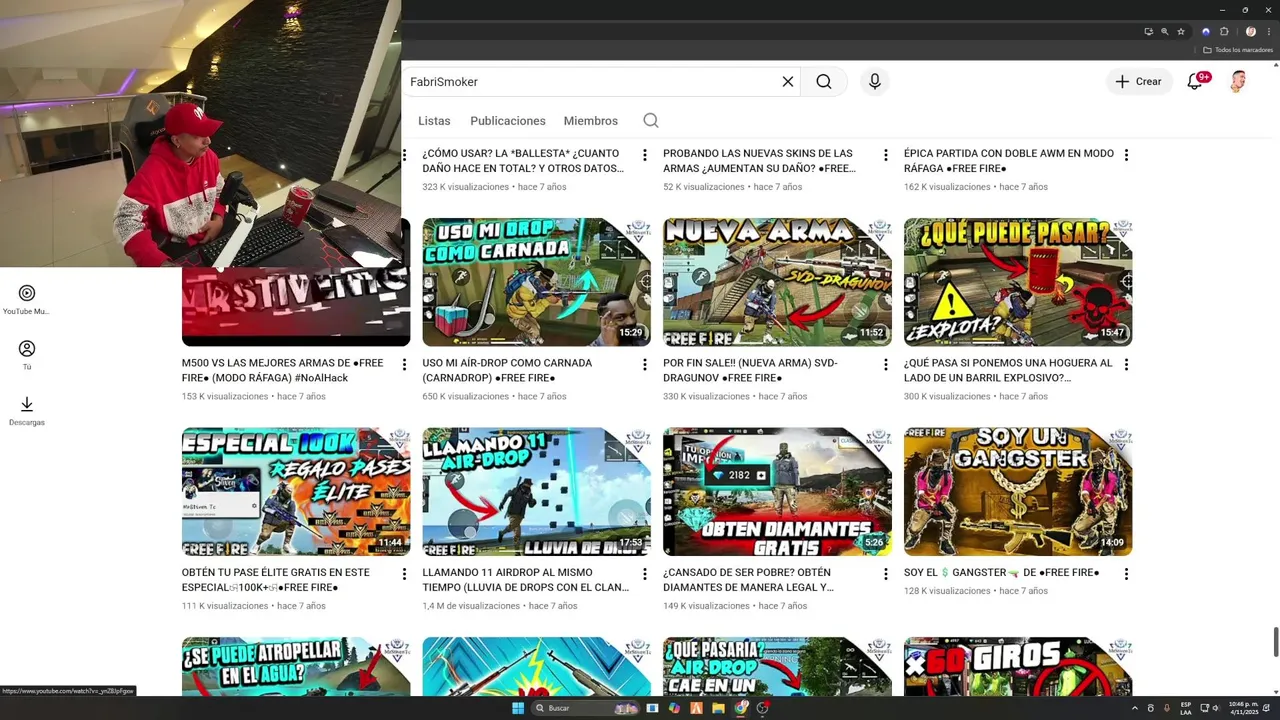This screenshot has height=720, width=1280.
Task: Show hidden system tray icons
Action: pyautogui.click(x=1134, y=708)
